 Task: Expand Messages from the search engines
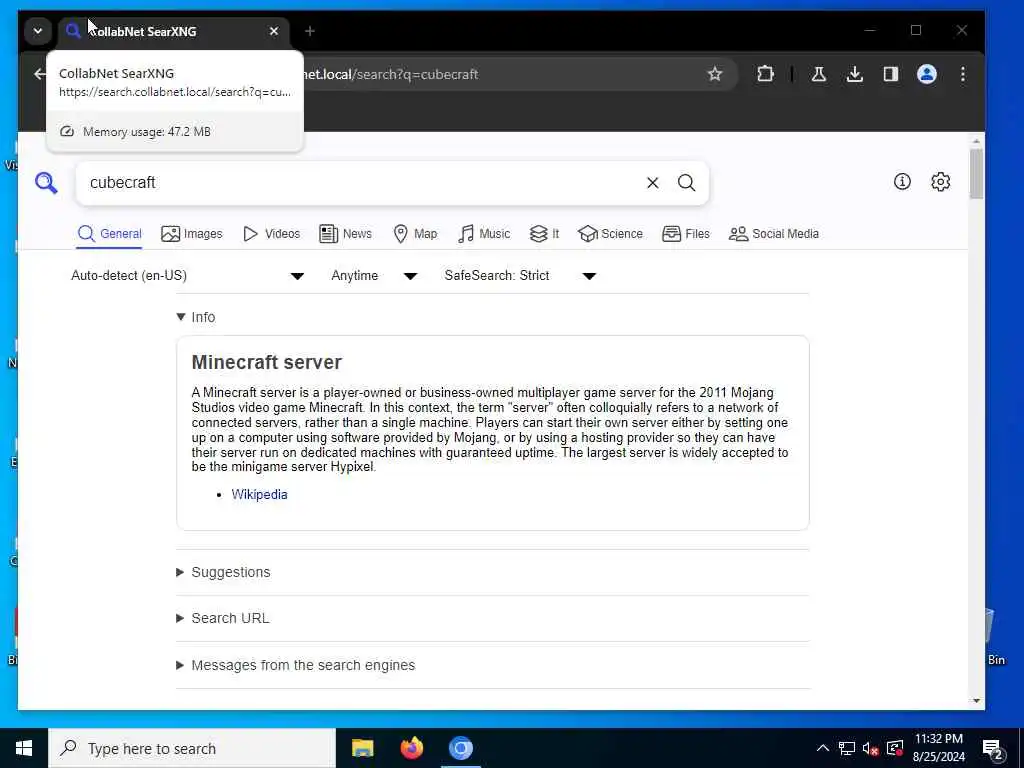(x=296, y=665)
